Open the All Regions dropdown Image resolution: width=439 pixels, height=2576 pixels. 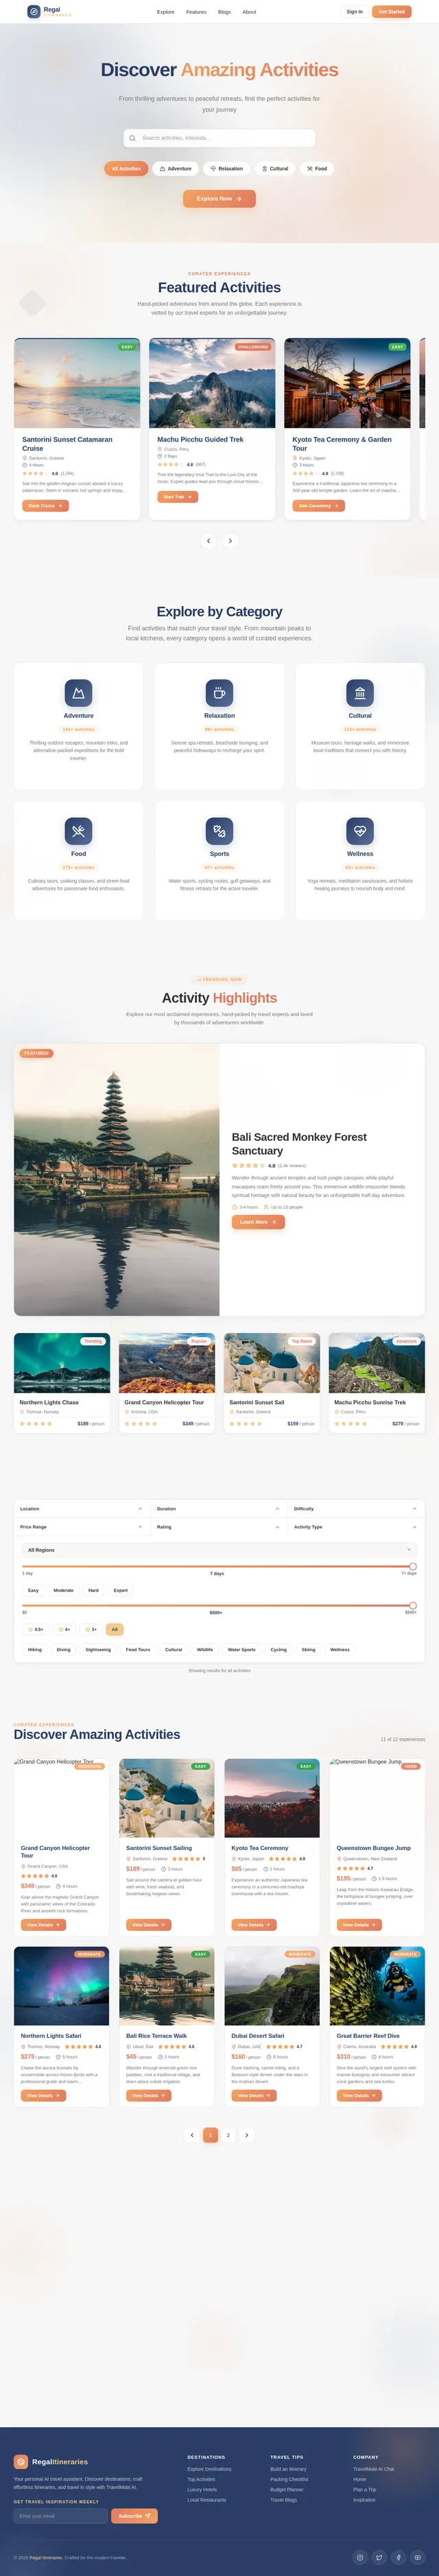(x=219, y=1550)
